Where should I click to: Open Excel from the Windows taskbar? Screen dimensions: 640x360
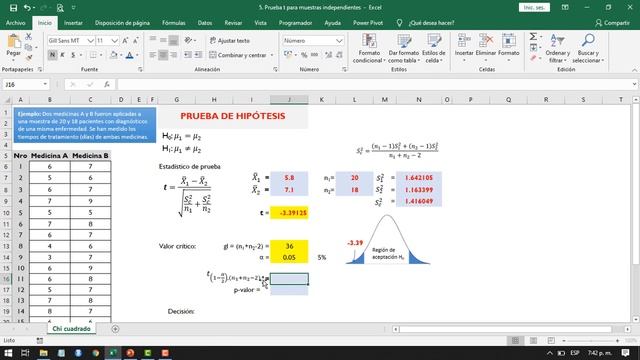[x=113, y=353]
